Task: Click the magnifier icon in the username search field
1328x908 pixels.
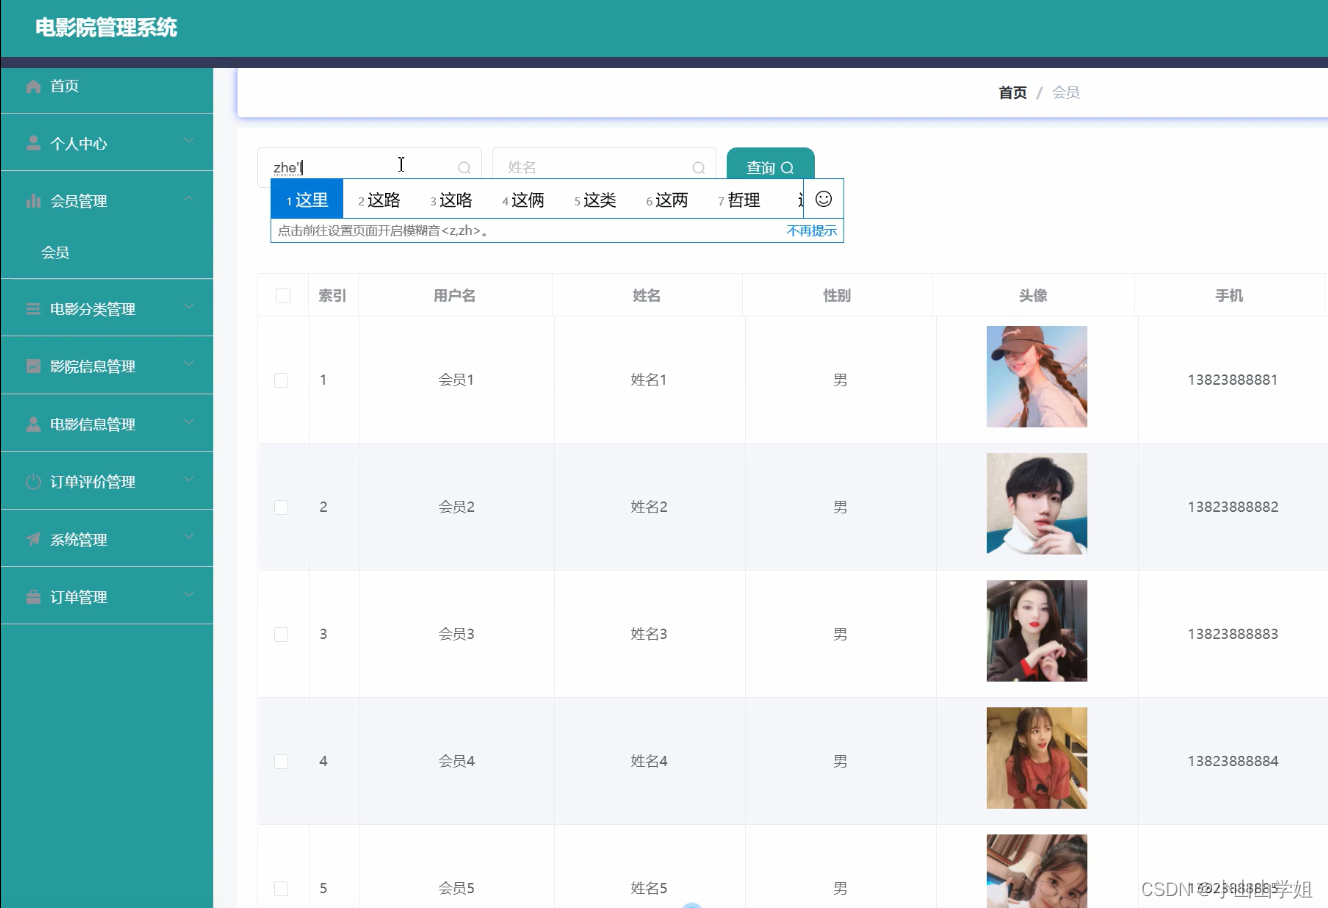Action: 464,166
